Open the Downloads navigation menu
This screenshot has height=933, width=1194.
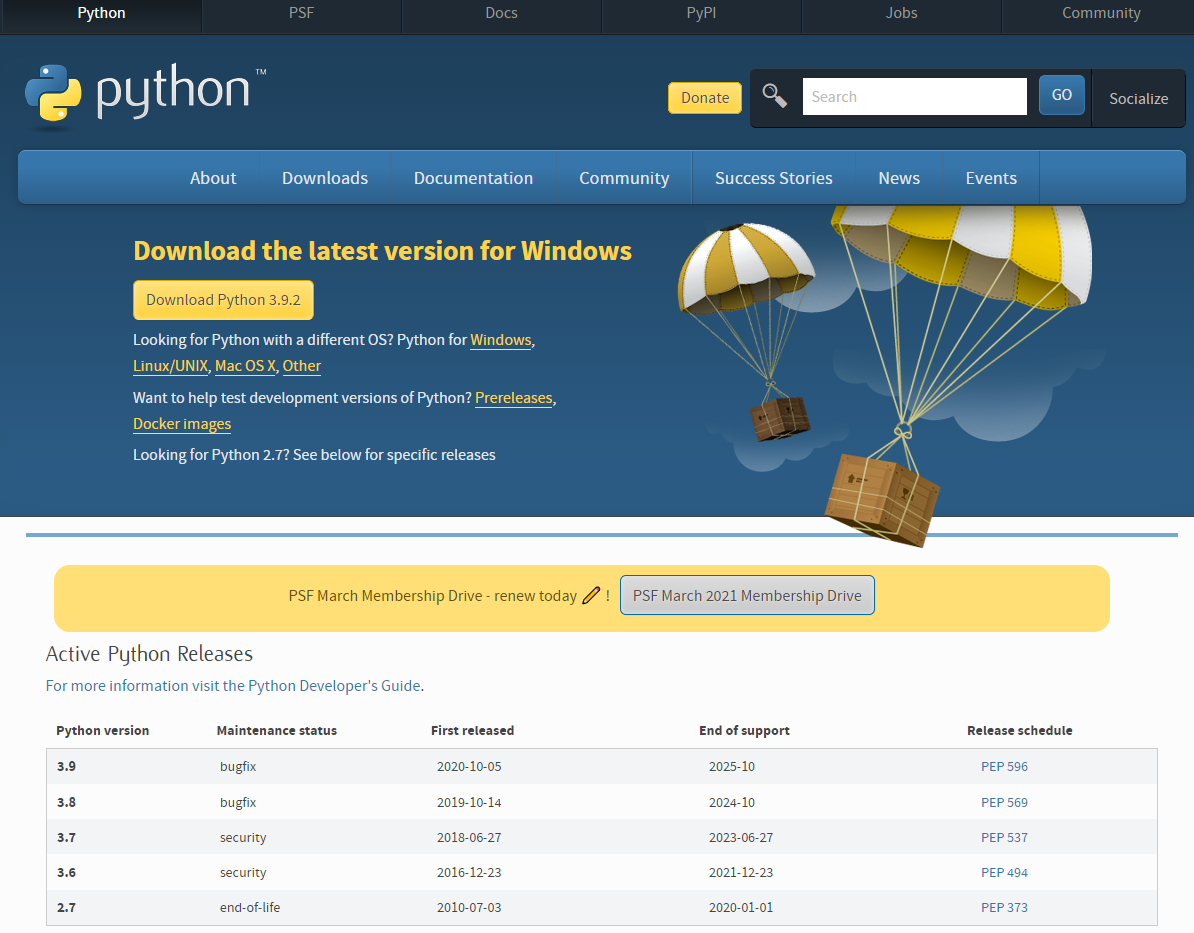click(x=325, y=177)
